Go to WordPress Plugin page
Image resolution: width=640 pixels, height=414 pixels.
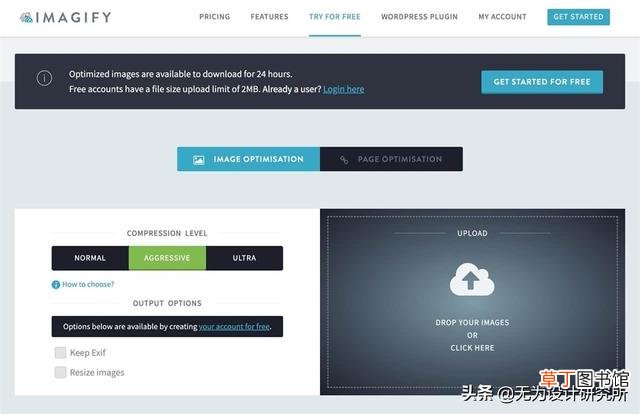tap(419, 17)
